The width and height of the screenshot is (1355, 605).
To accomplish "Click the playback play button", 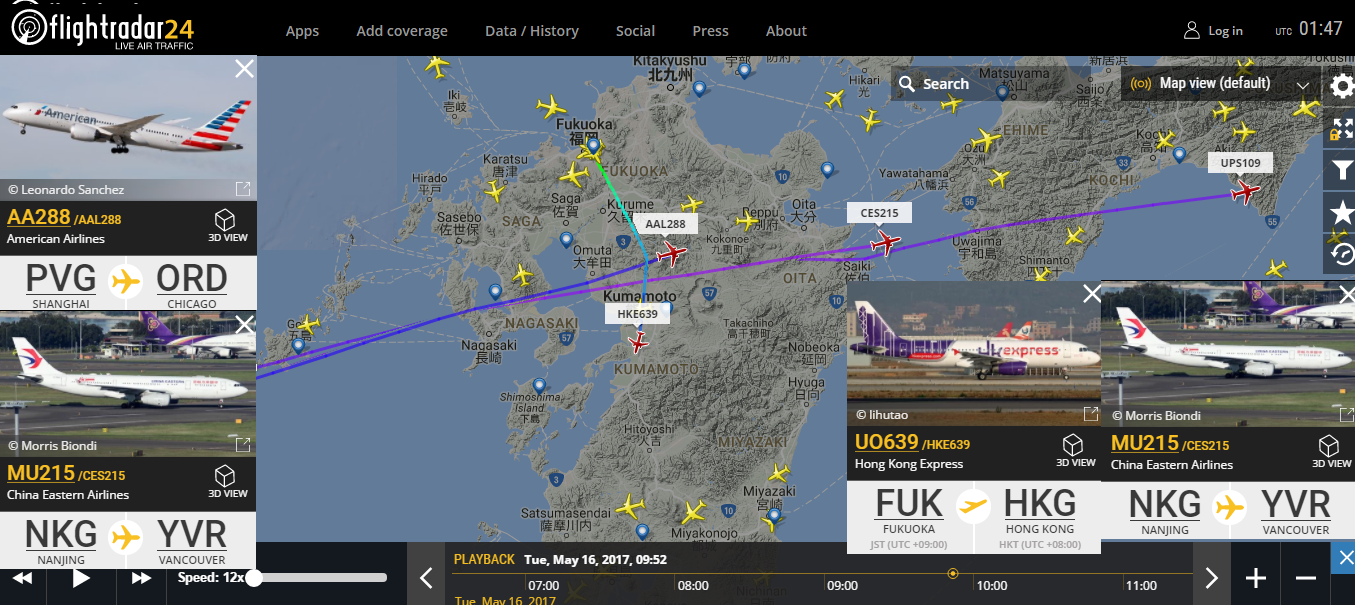I will [82, 577].
